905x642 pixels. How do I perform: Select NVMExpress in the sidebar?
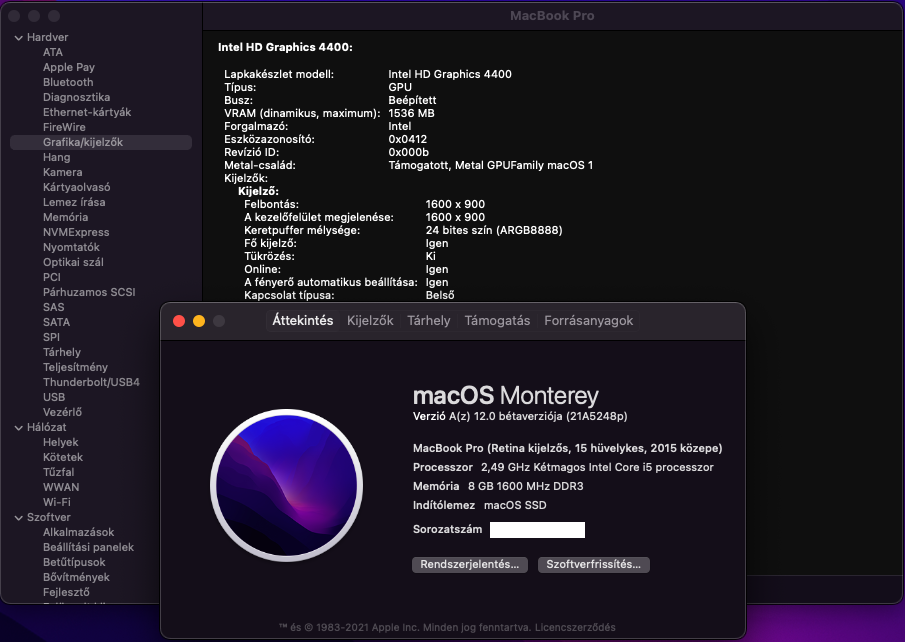(76, 232)
